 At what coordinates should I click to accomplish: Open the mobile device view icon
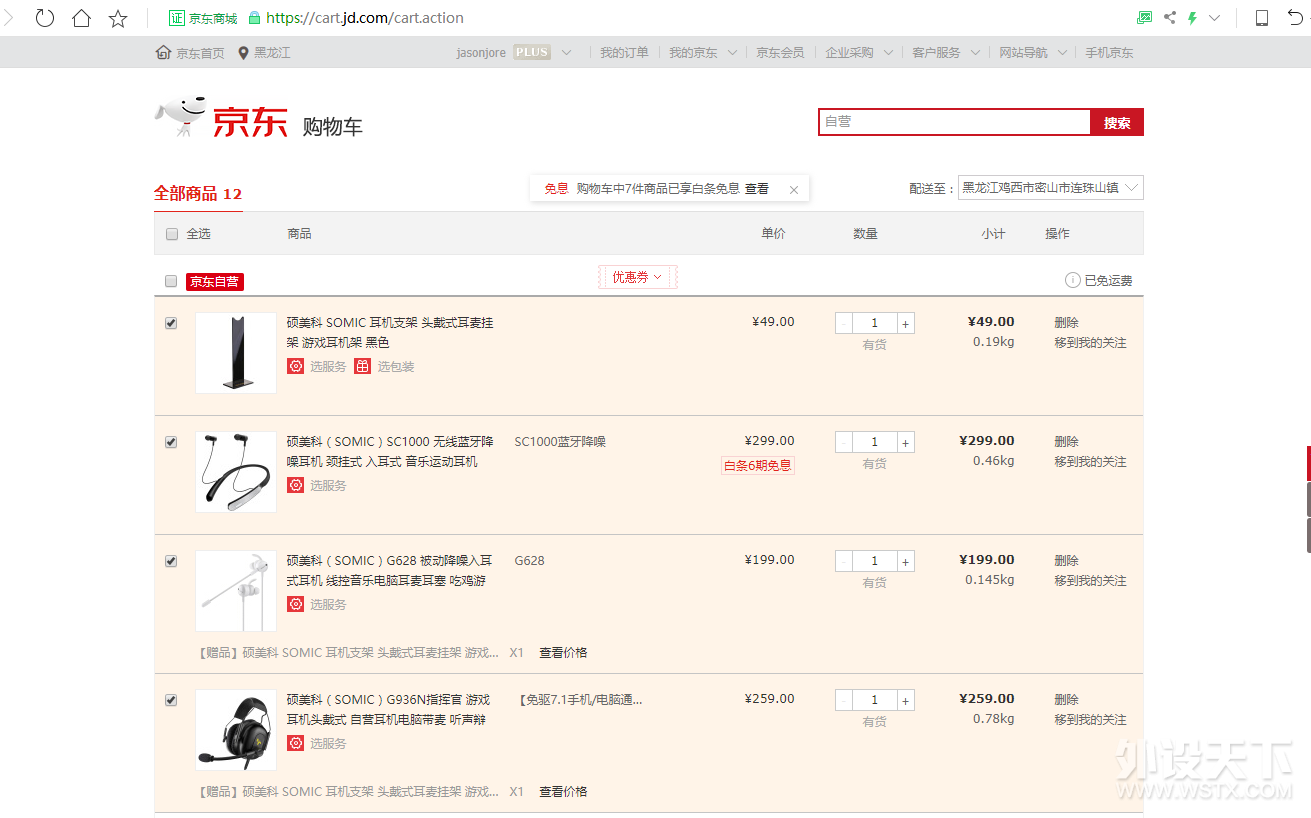1262,17
